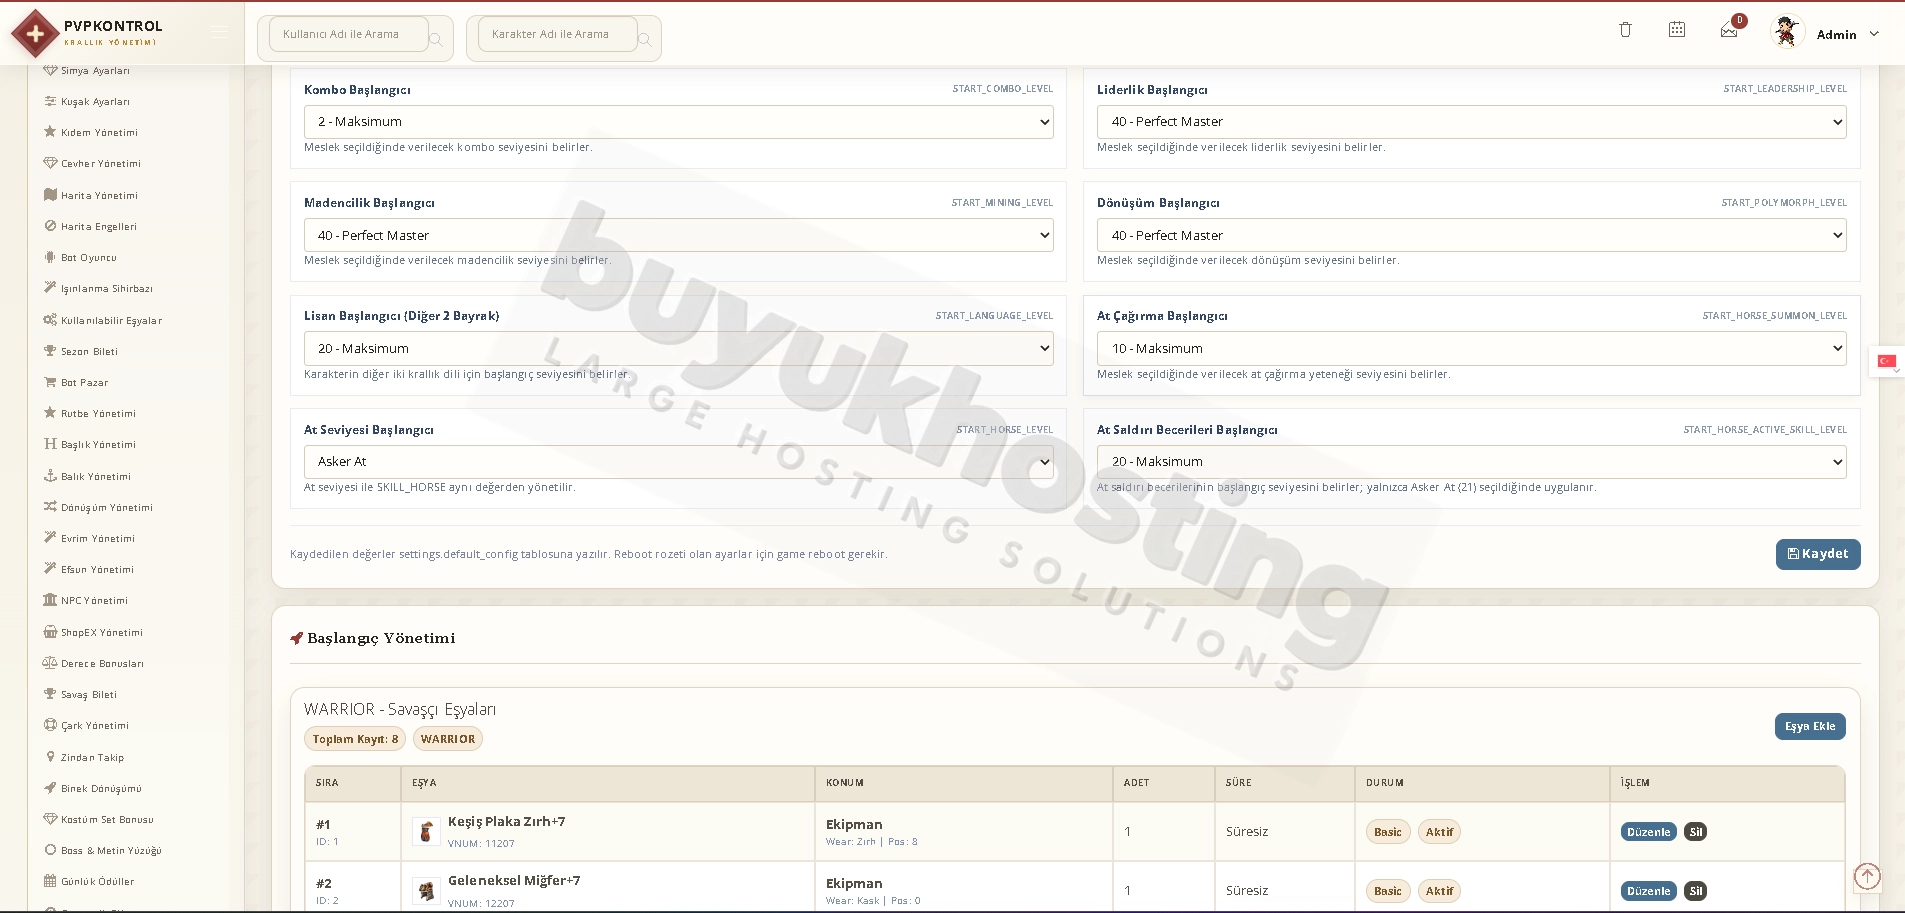This screenshot has height=913, width=1905.
Task: Open Sezon Bileti in the sidebar
Action: pyautogui.click(x=89, y=351)
